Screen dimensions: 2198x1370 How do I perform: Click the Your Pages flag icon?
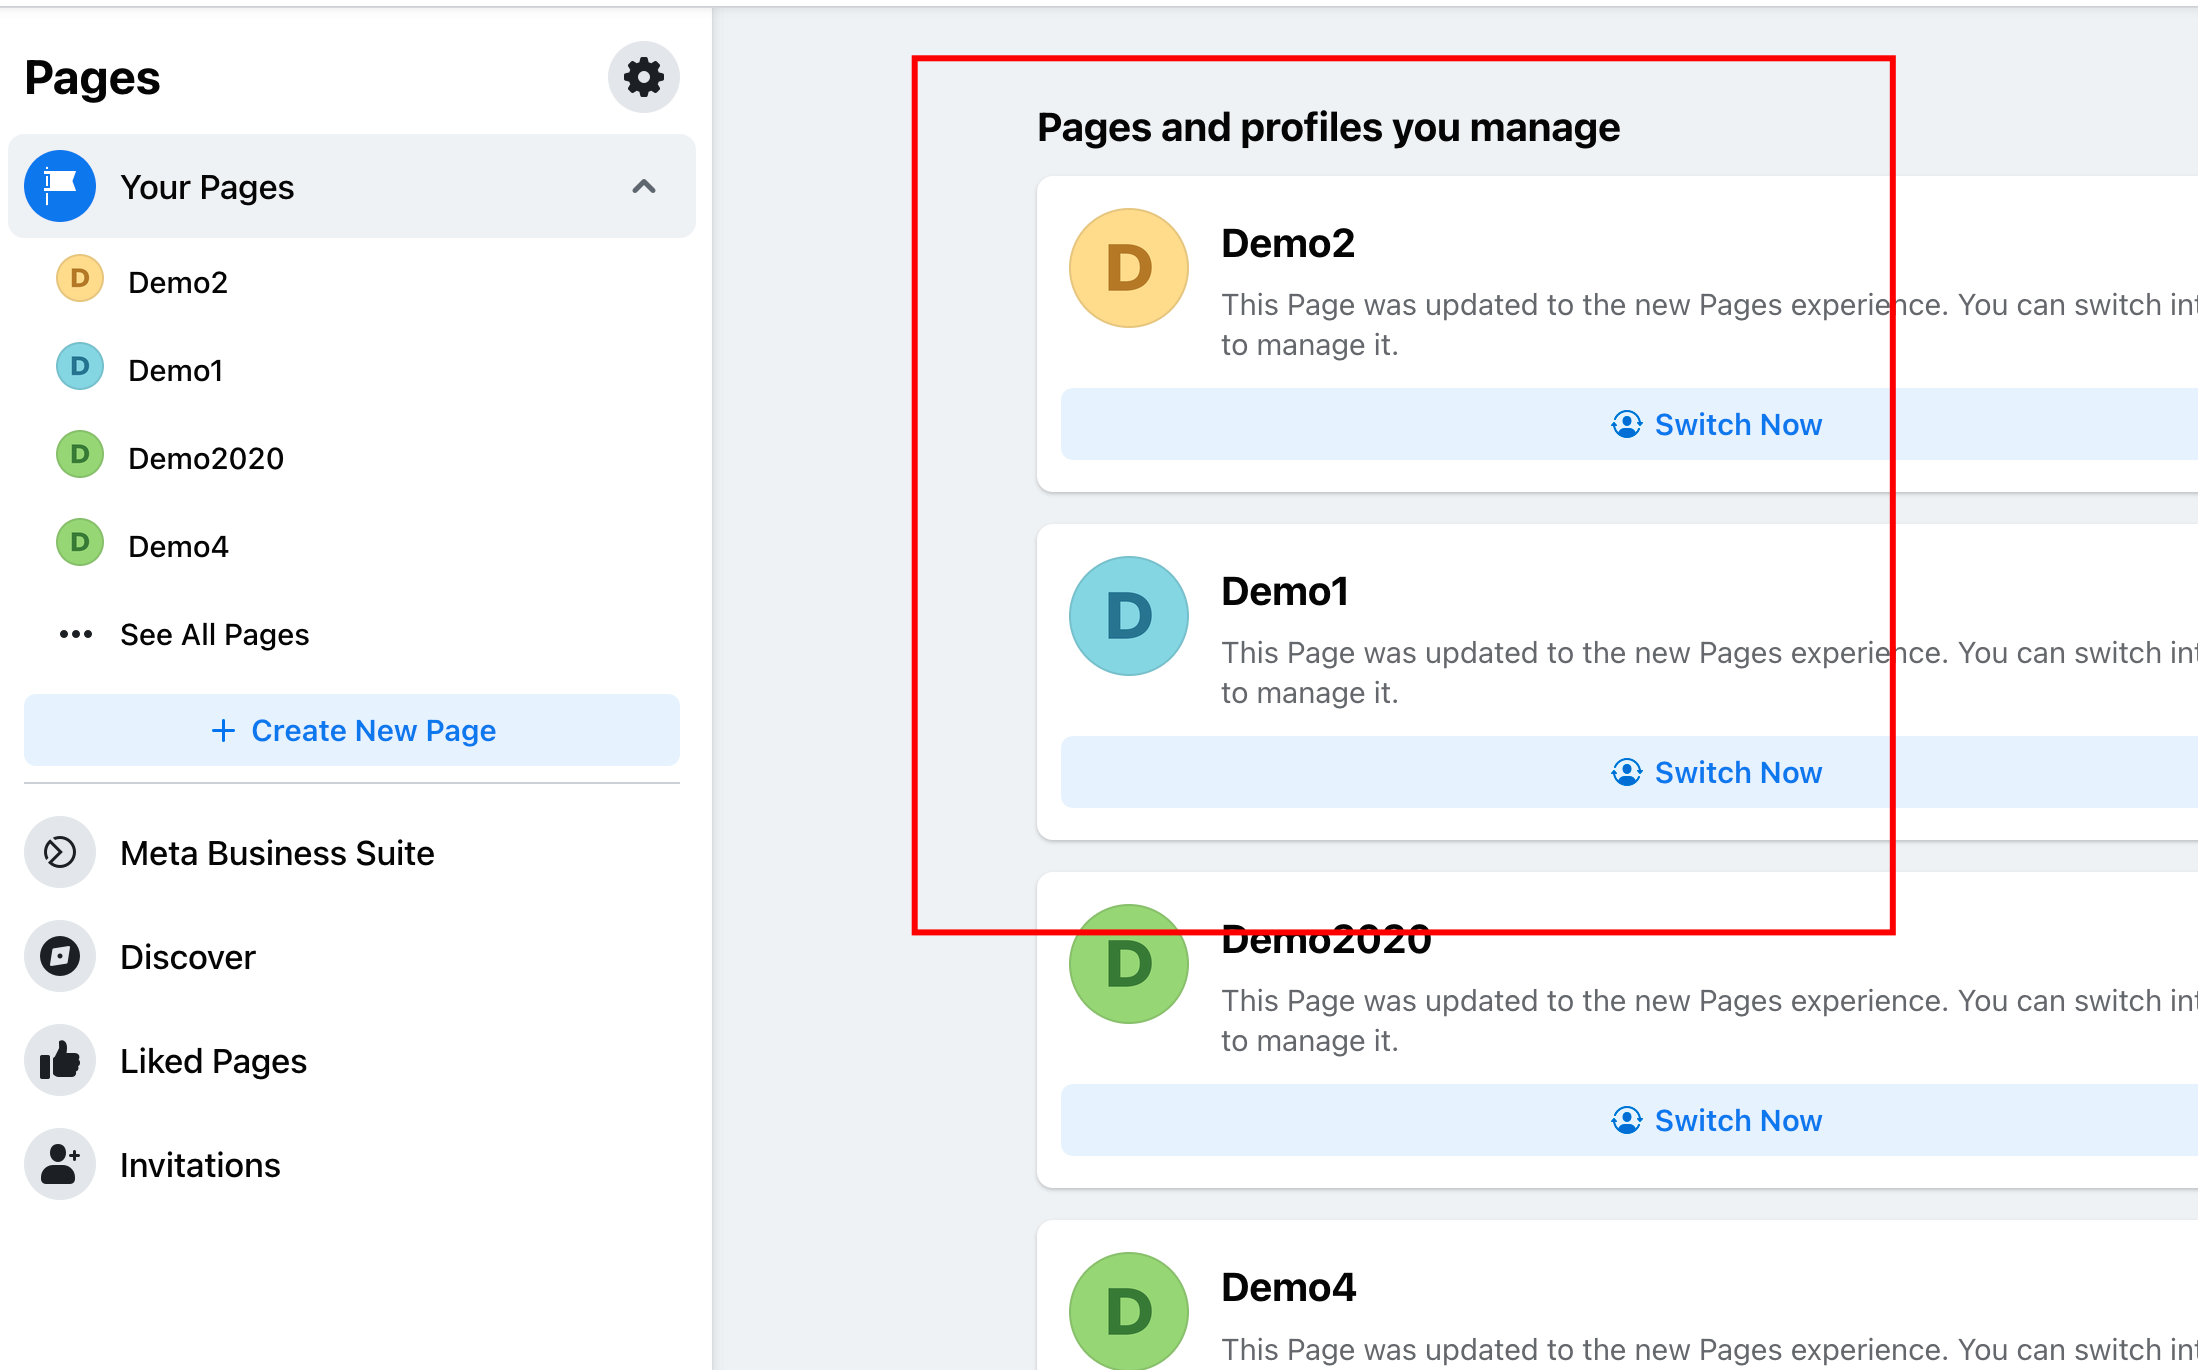60,186
